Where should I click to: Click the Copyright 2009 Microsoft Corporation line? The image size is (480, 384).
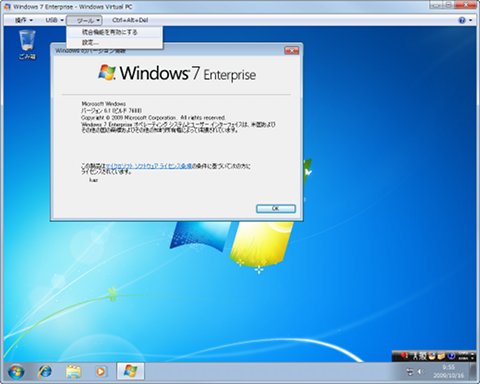153,117
